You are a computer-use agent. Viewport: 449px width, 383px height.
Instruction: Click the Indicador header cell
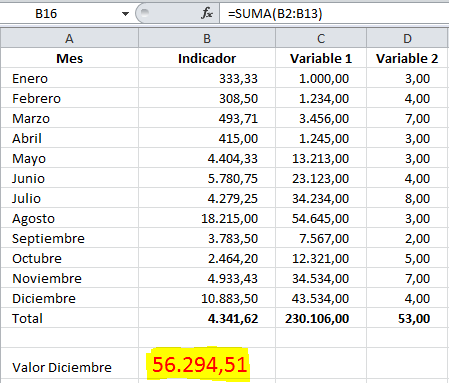pos(207,58)
